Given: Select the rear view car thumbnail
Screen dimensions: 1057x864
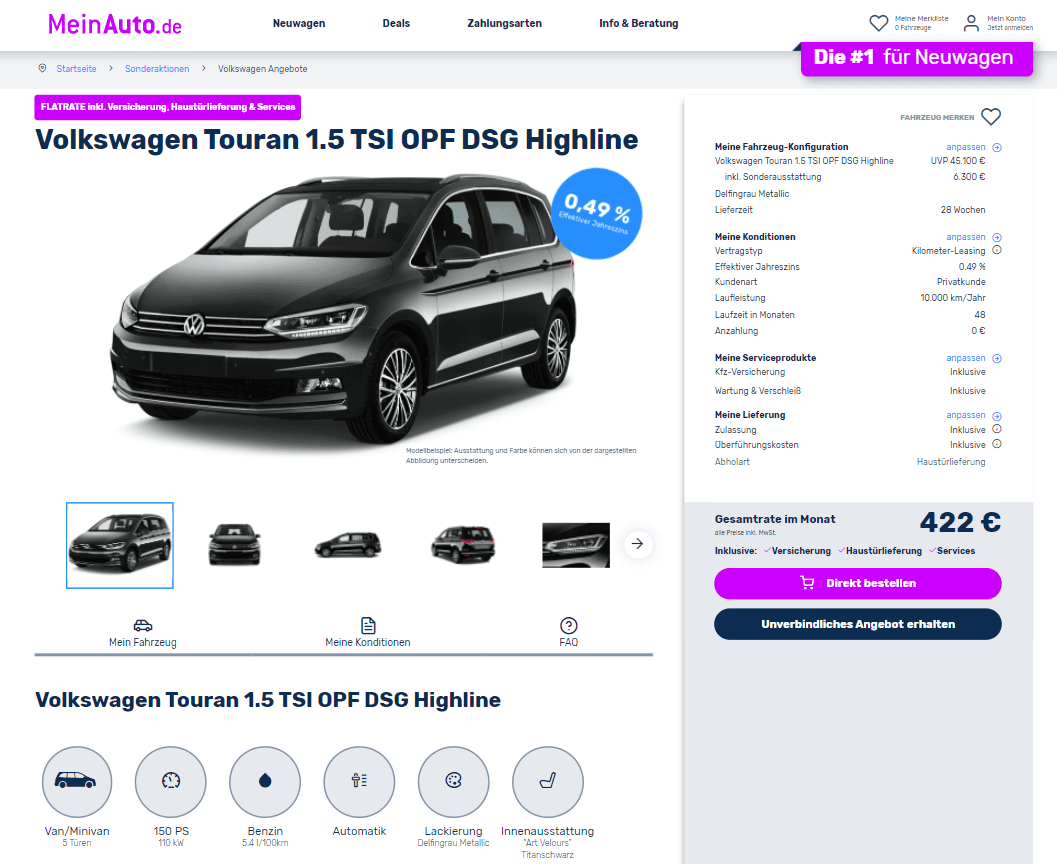Looking at the screenshot, I should [463, 545].
